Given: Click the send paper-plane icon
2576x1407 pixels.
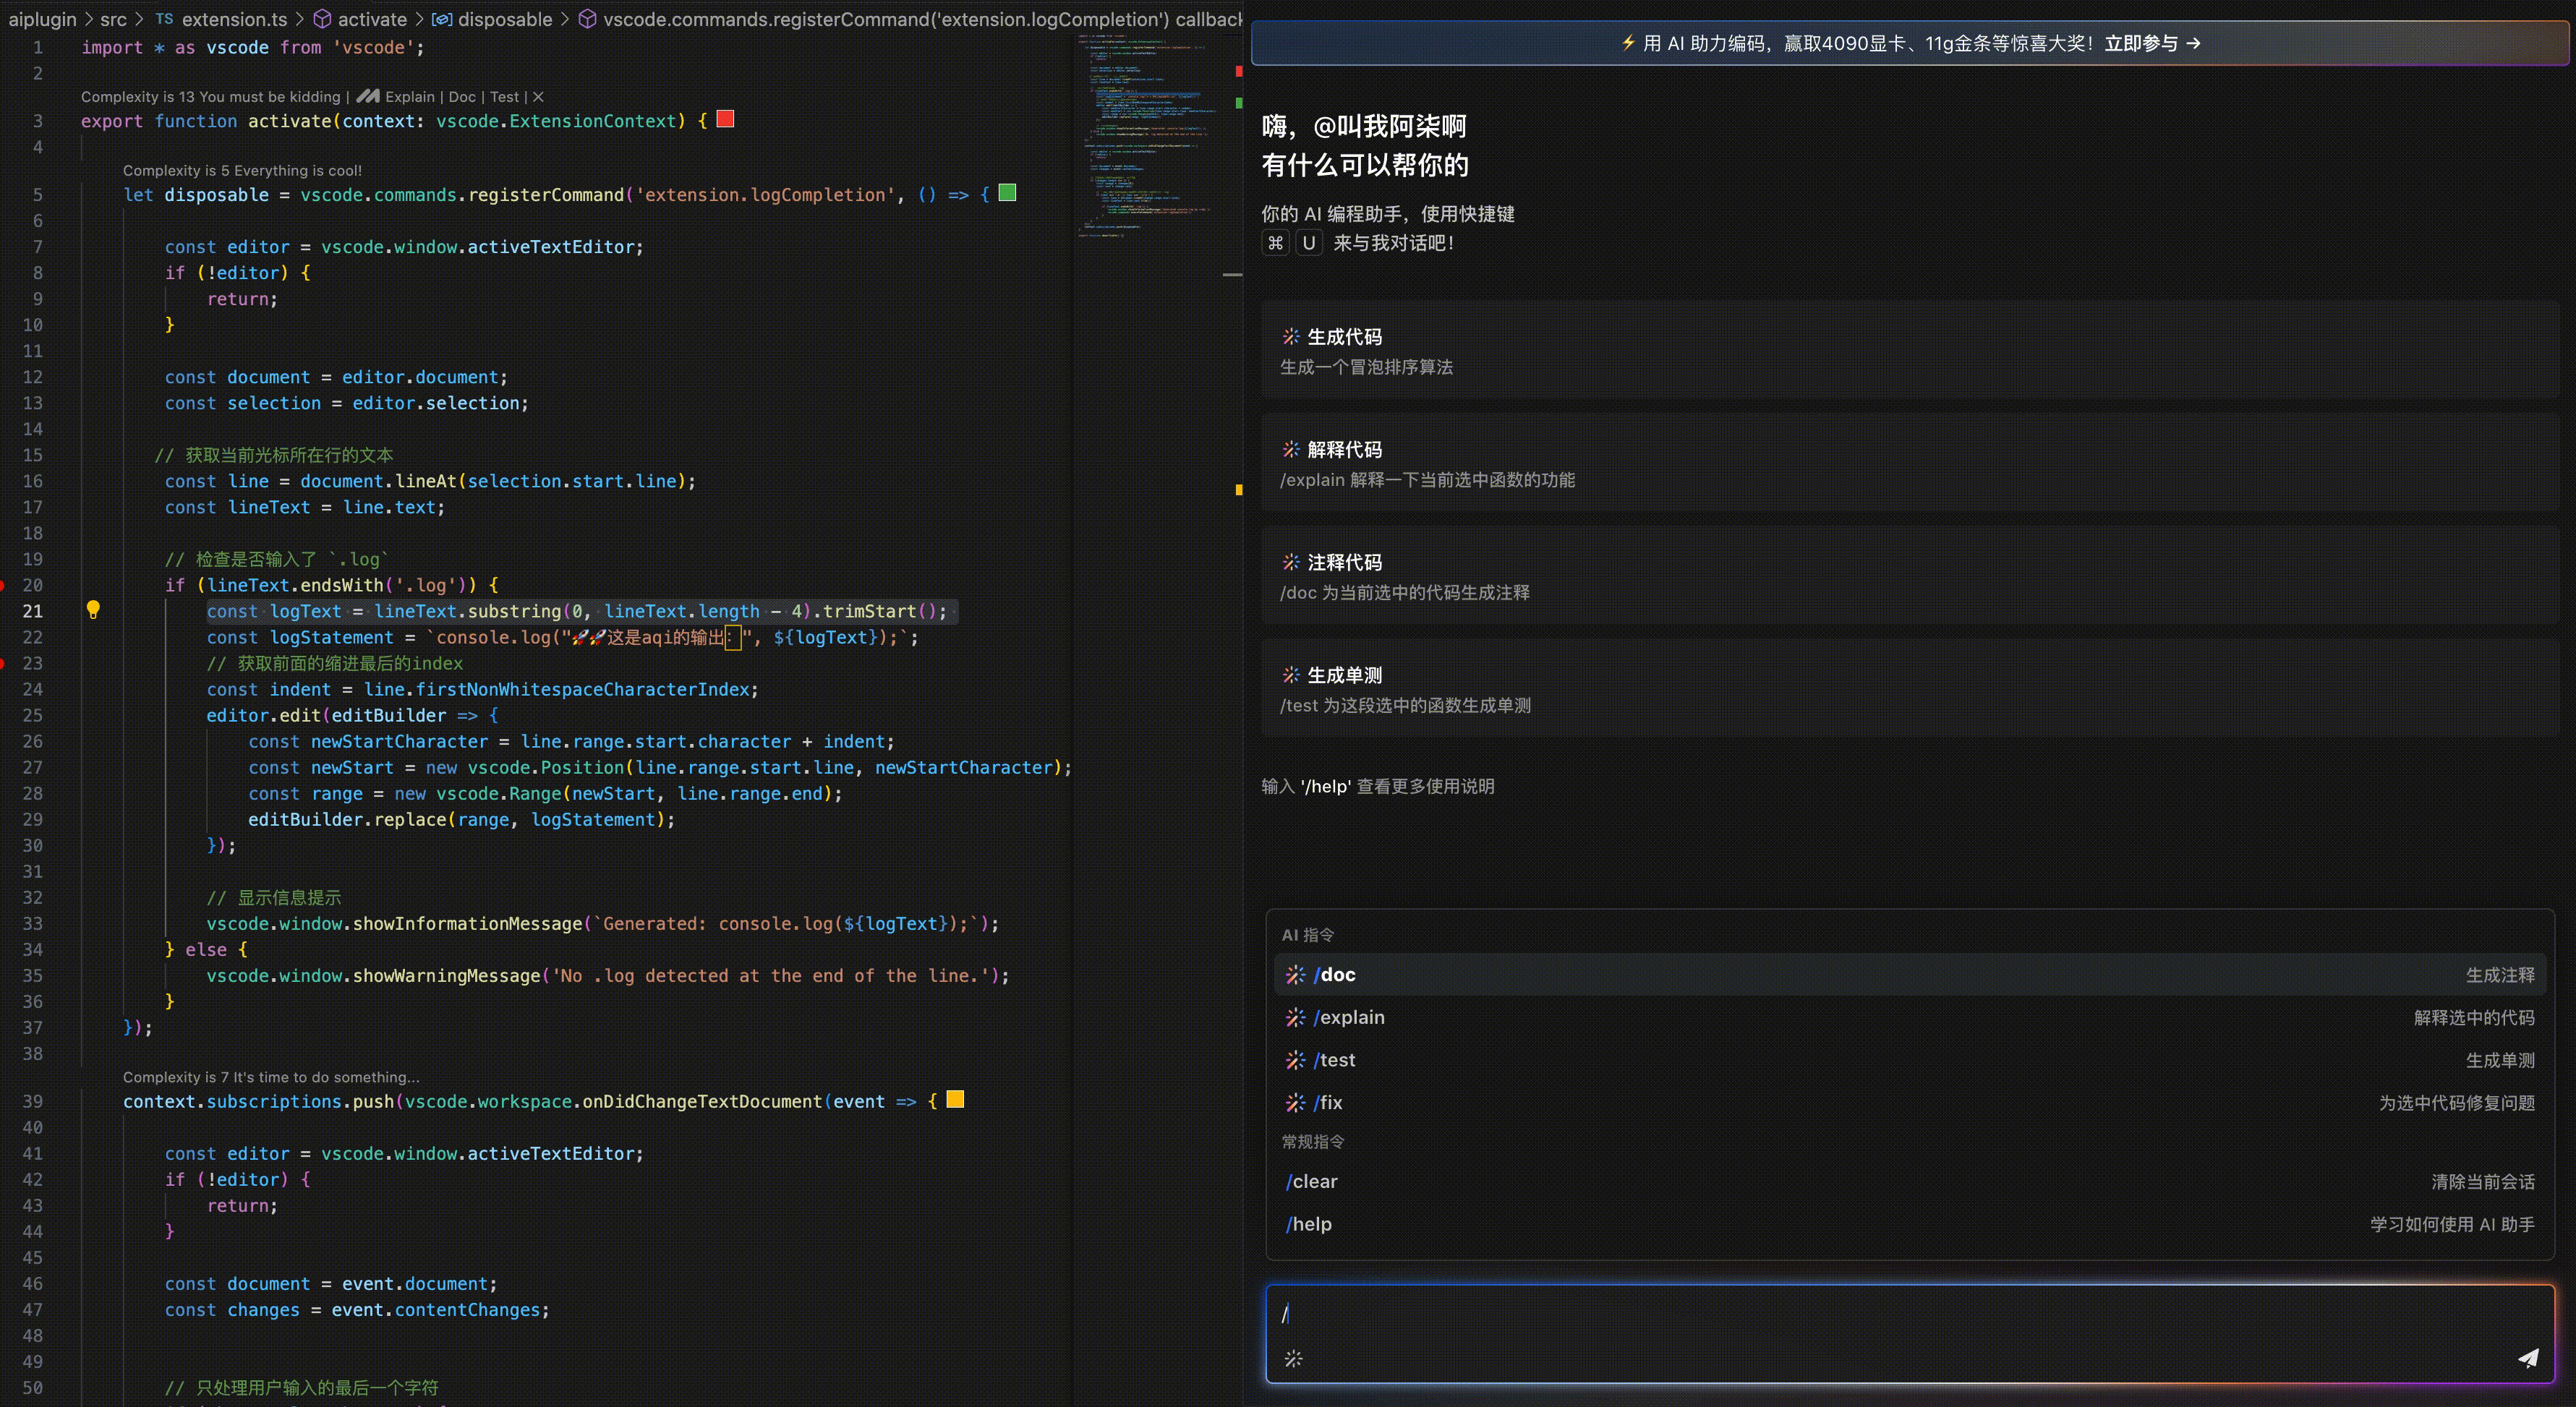Looking at the screenshot, I should (x=2527, y=1357).
